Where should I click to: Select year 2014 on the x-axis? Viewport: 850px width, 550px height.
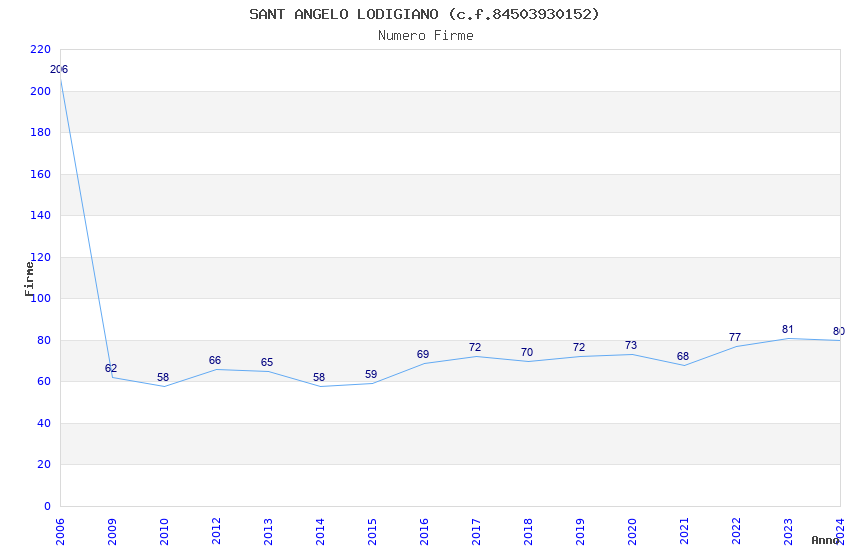click(320, 531)
